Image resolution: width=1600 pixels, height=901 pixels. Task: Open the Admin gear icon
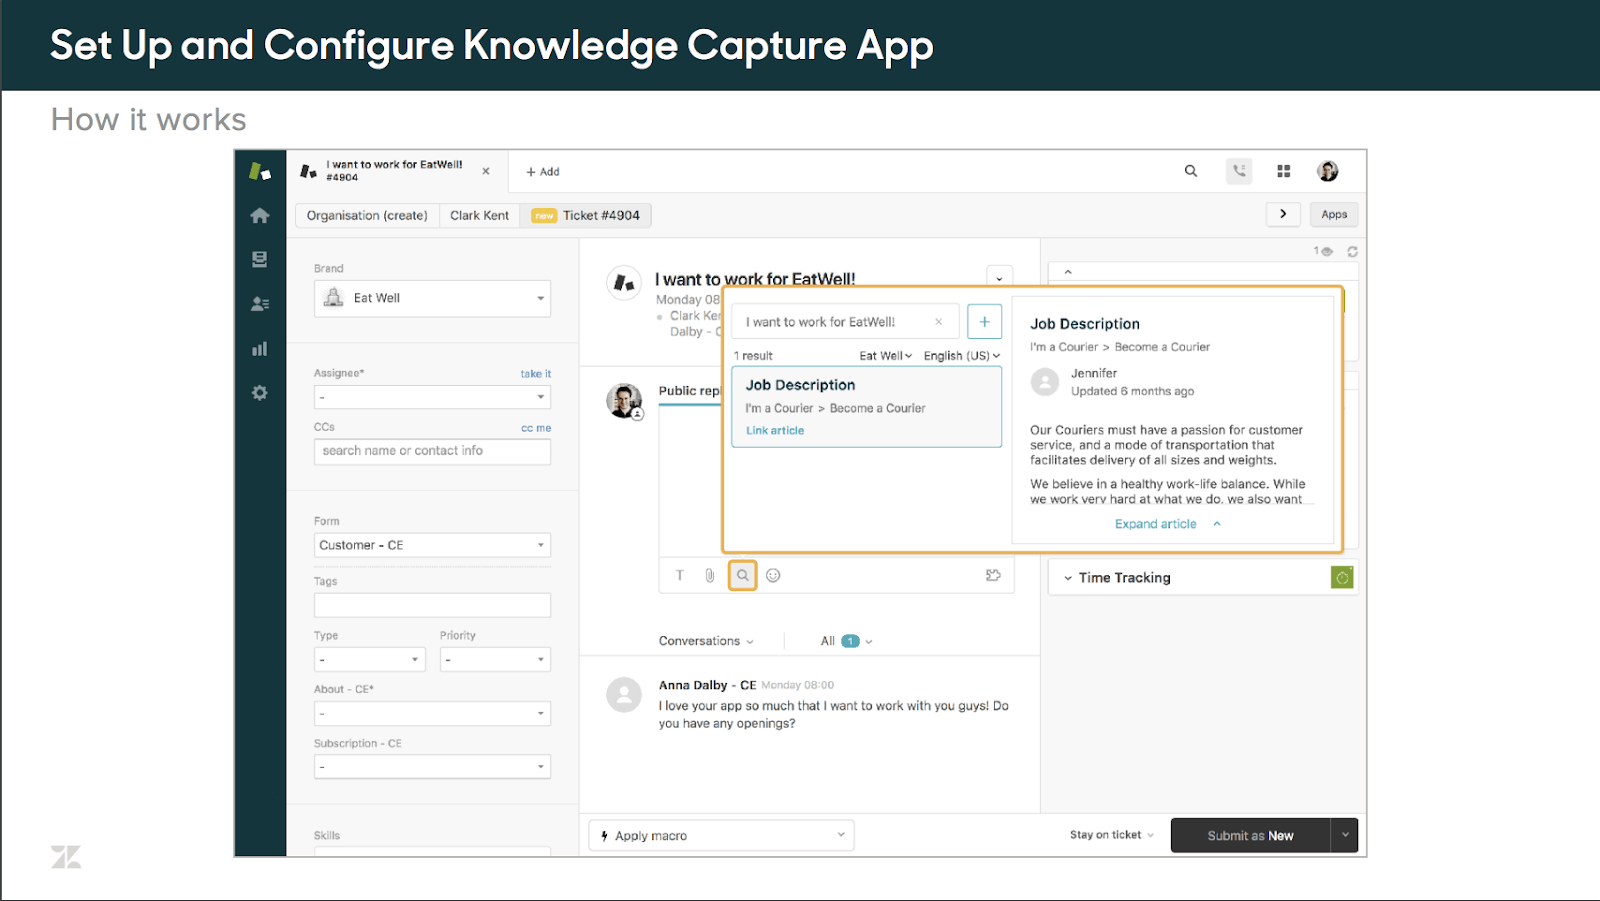(x=260, y=393)
